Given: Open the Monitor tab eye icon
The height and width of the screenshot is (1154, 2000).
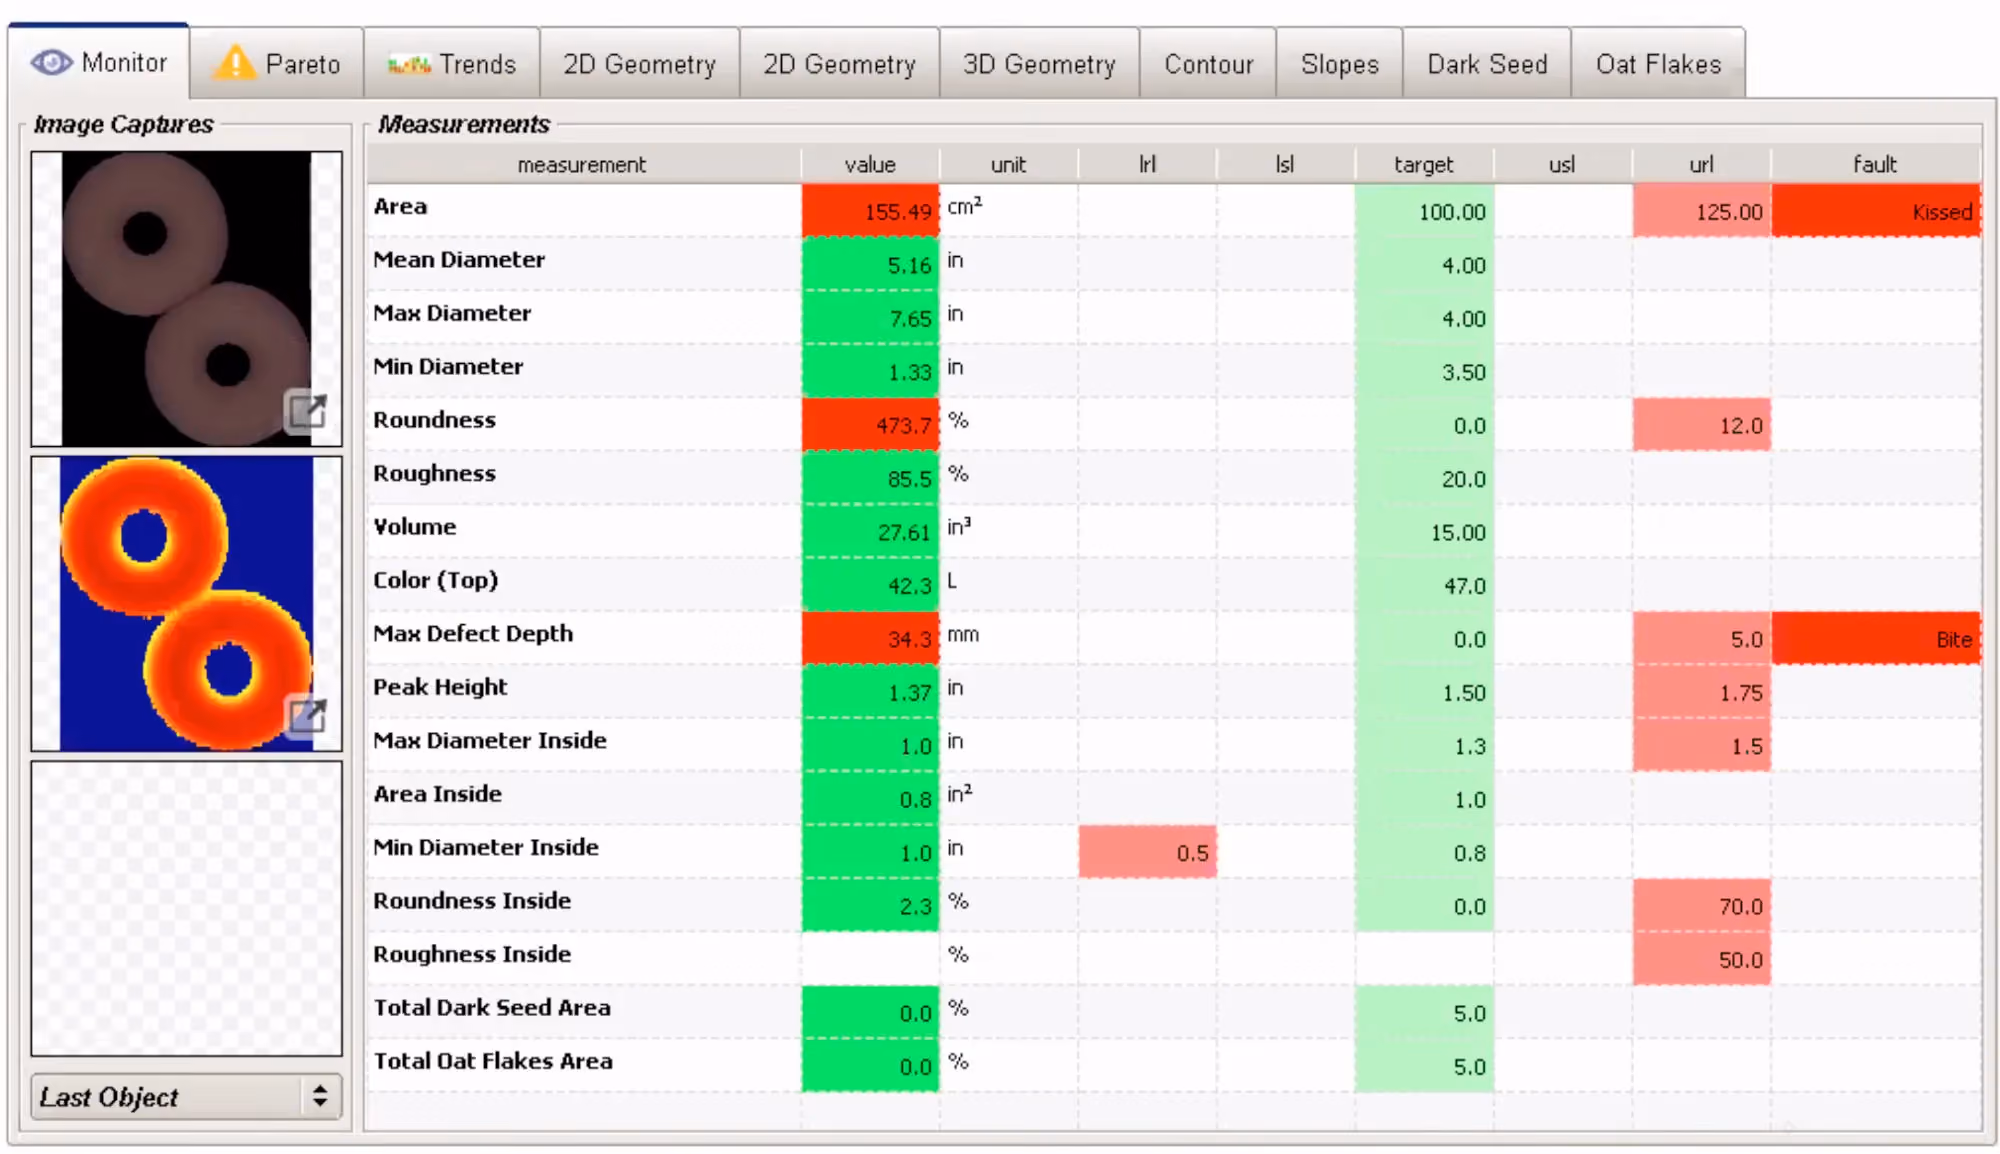Looking at the screenshot, I should (51, 63).
